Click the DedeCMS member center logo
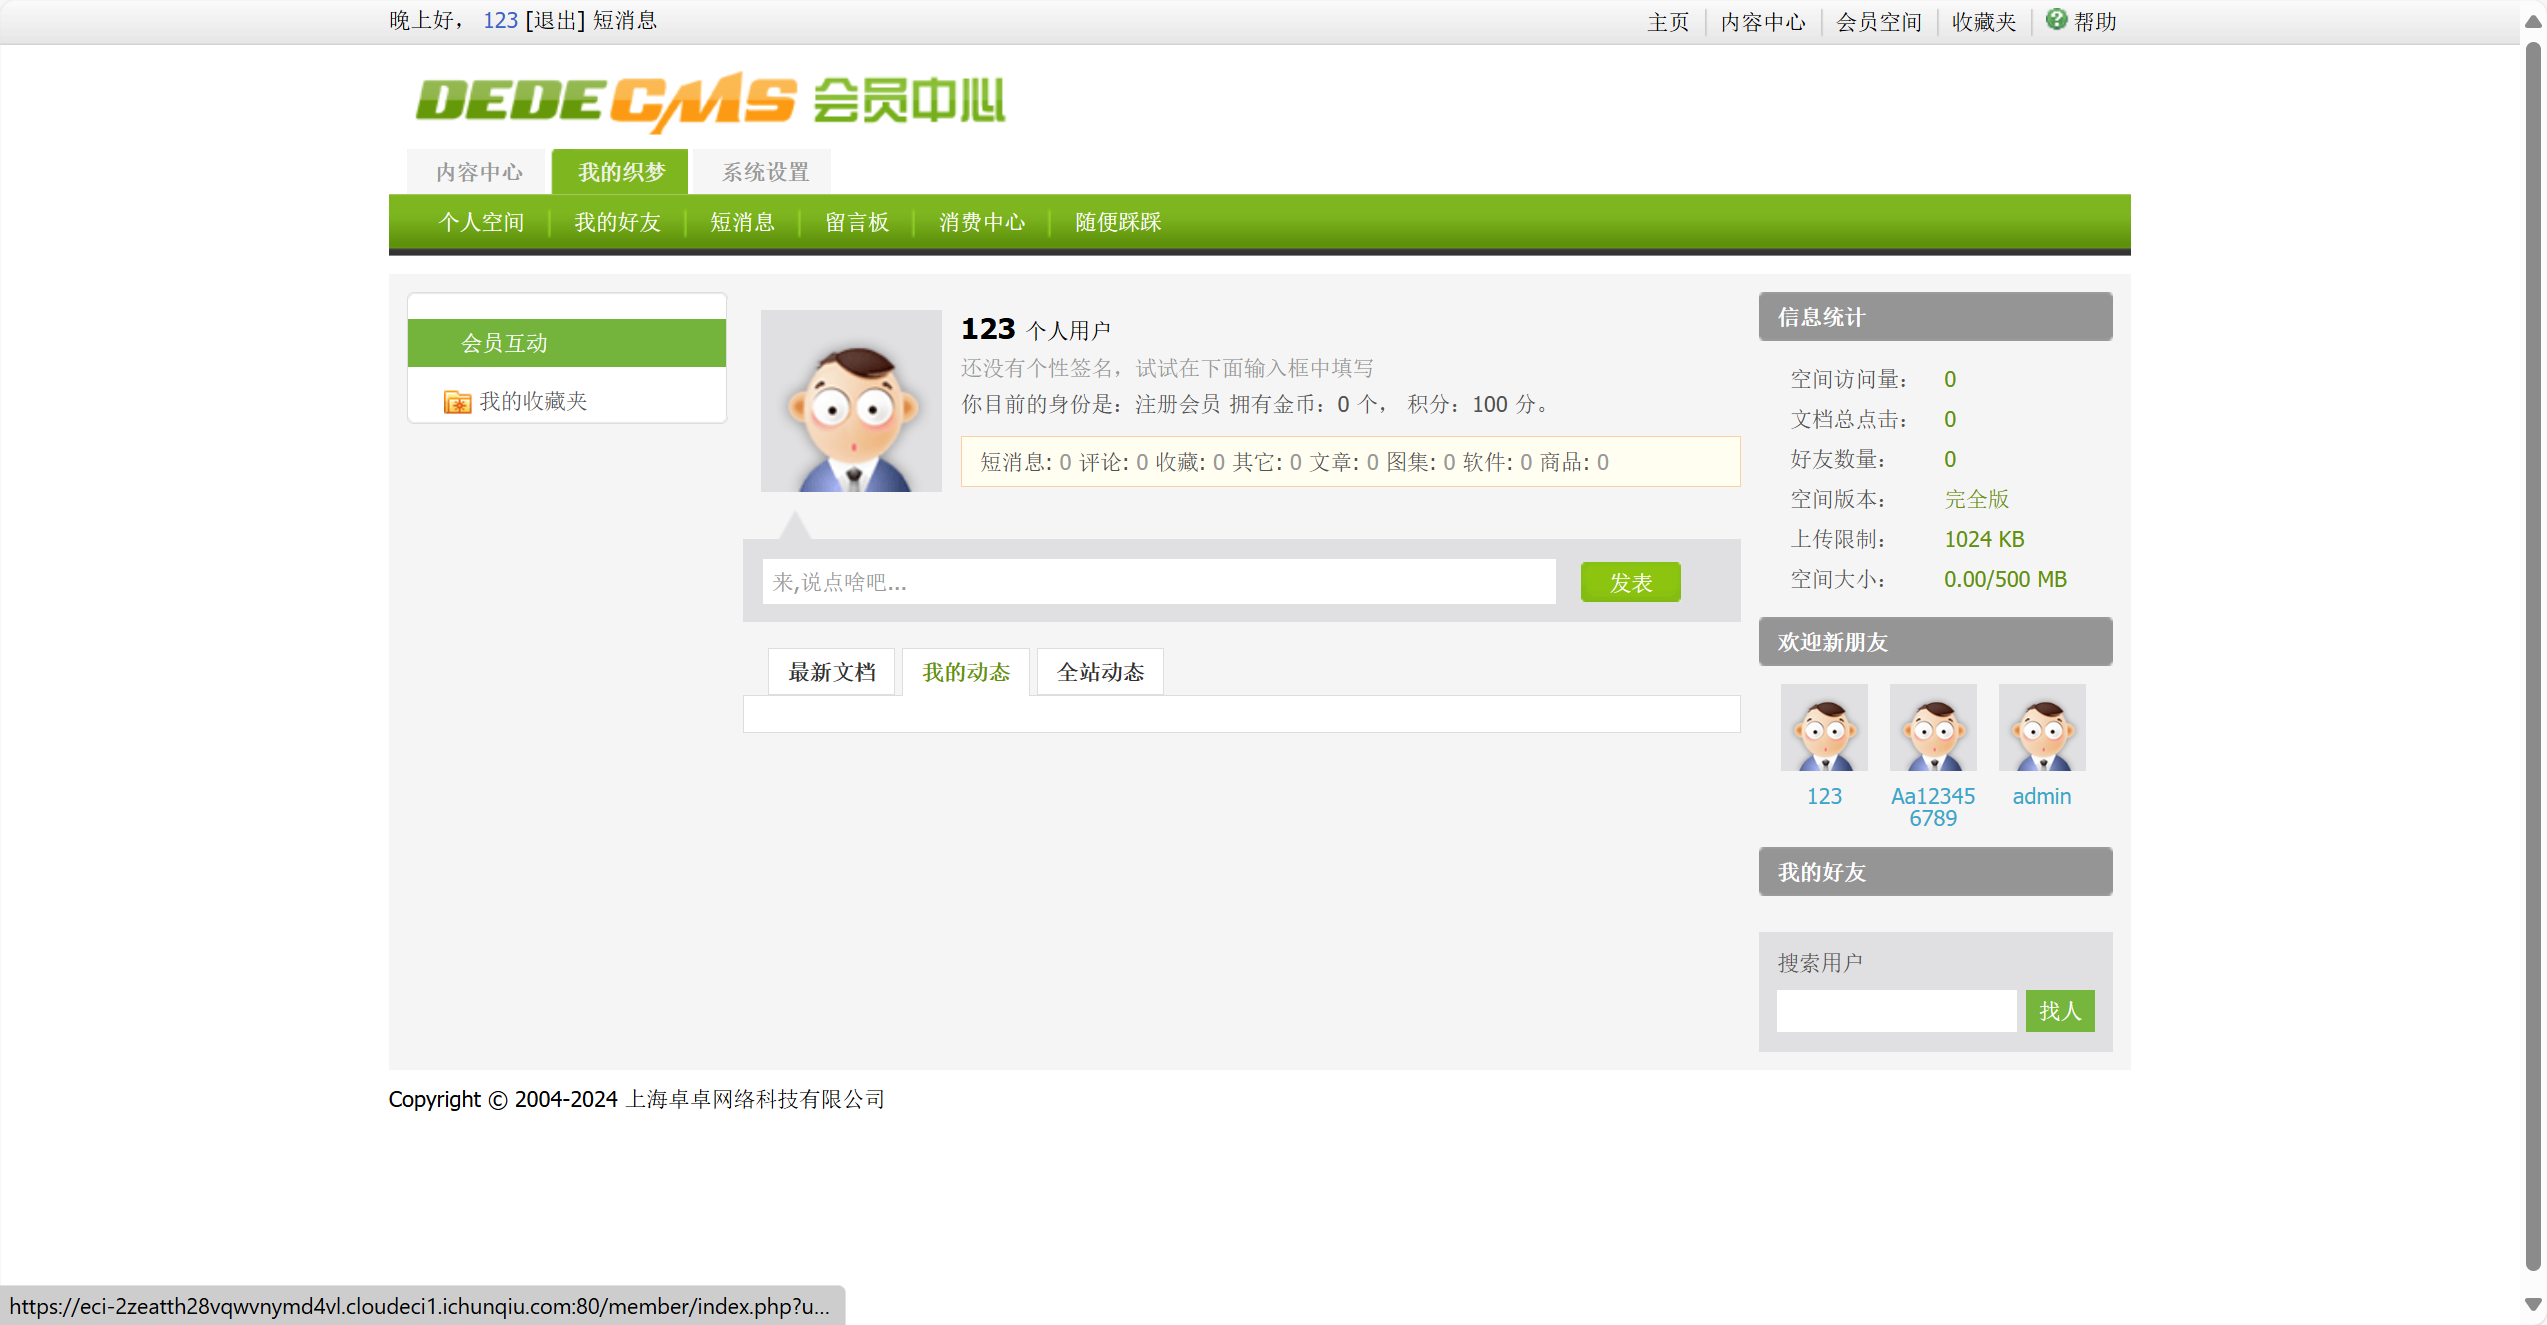This screenshot has height=1325, width=2547. (x=710, y=101)
